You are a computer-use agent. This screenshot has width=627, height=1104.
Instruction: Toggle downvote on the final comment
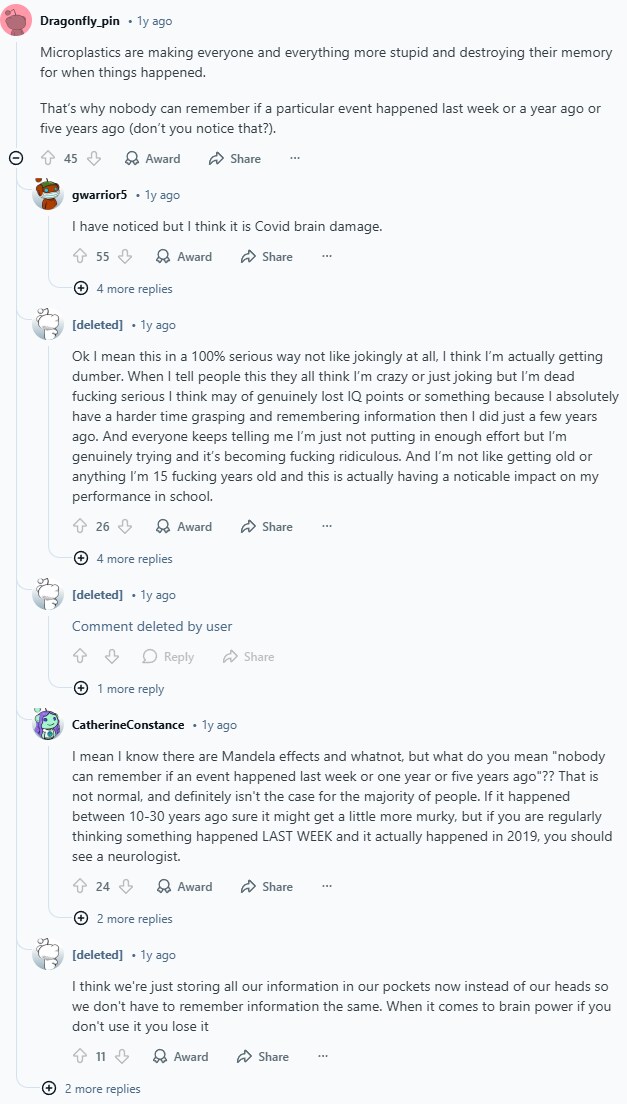122,1056
